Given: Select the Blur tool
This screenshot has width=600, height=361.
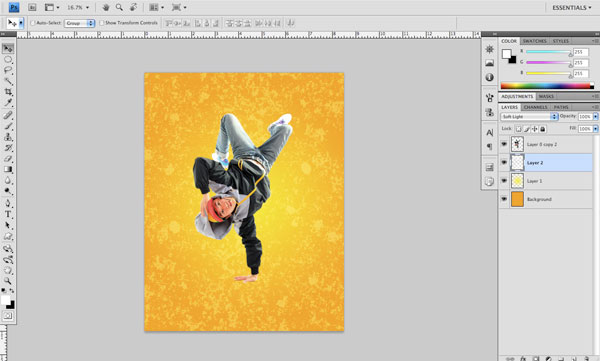Looking at the screenshot, I should point(8,180).
